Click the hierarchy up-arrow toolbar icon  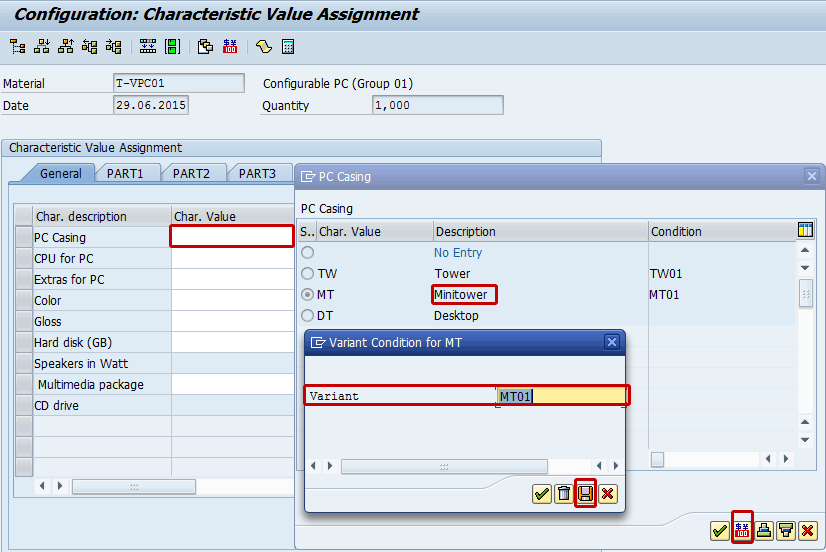click(66, 47)
